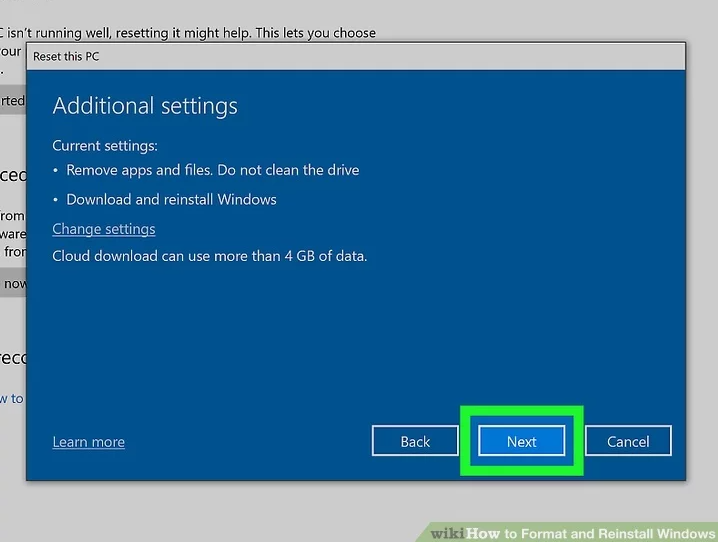Screen dimensions: 718x542
Task: Click the 'Reset this PC' title bar
Action: 356,56
